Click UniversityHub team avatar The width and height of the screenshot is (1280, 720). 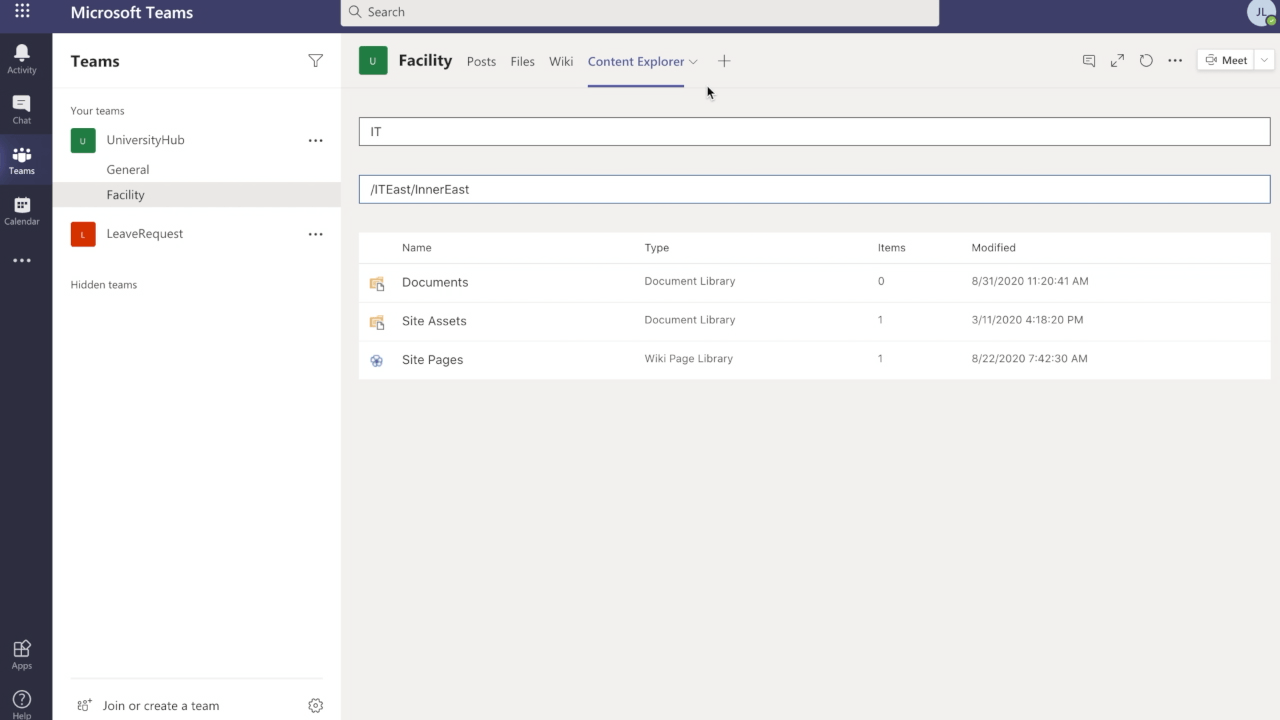[x=83, y=141]
